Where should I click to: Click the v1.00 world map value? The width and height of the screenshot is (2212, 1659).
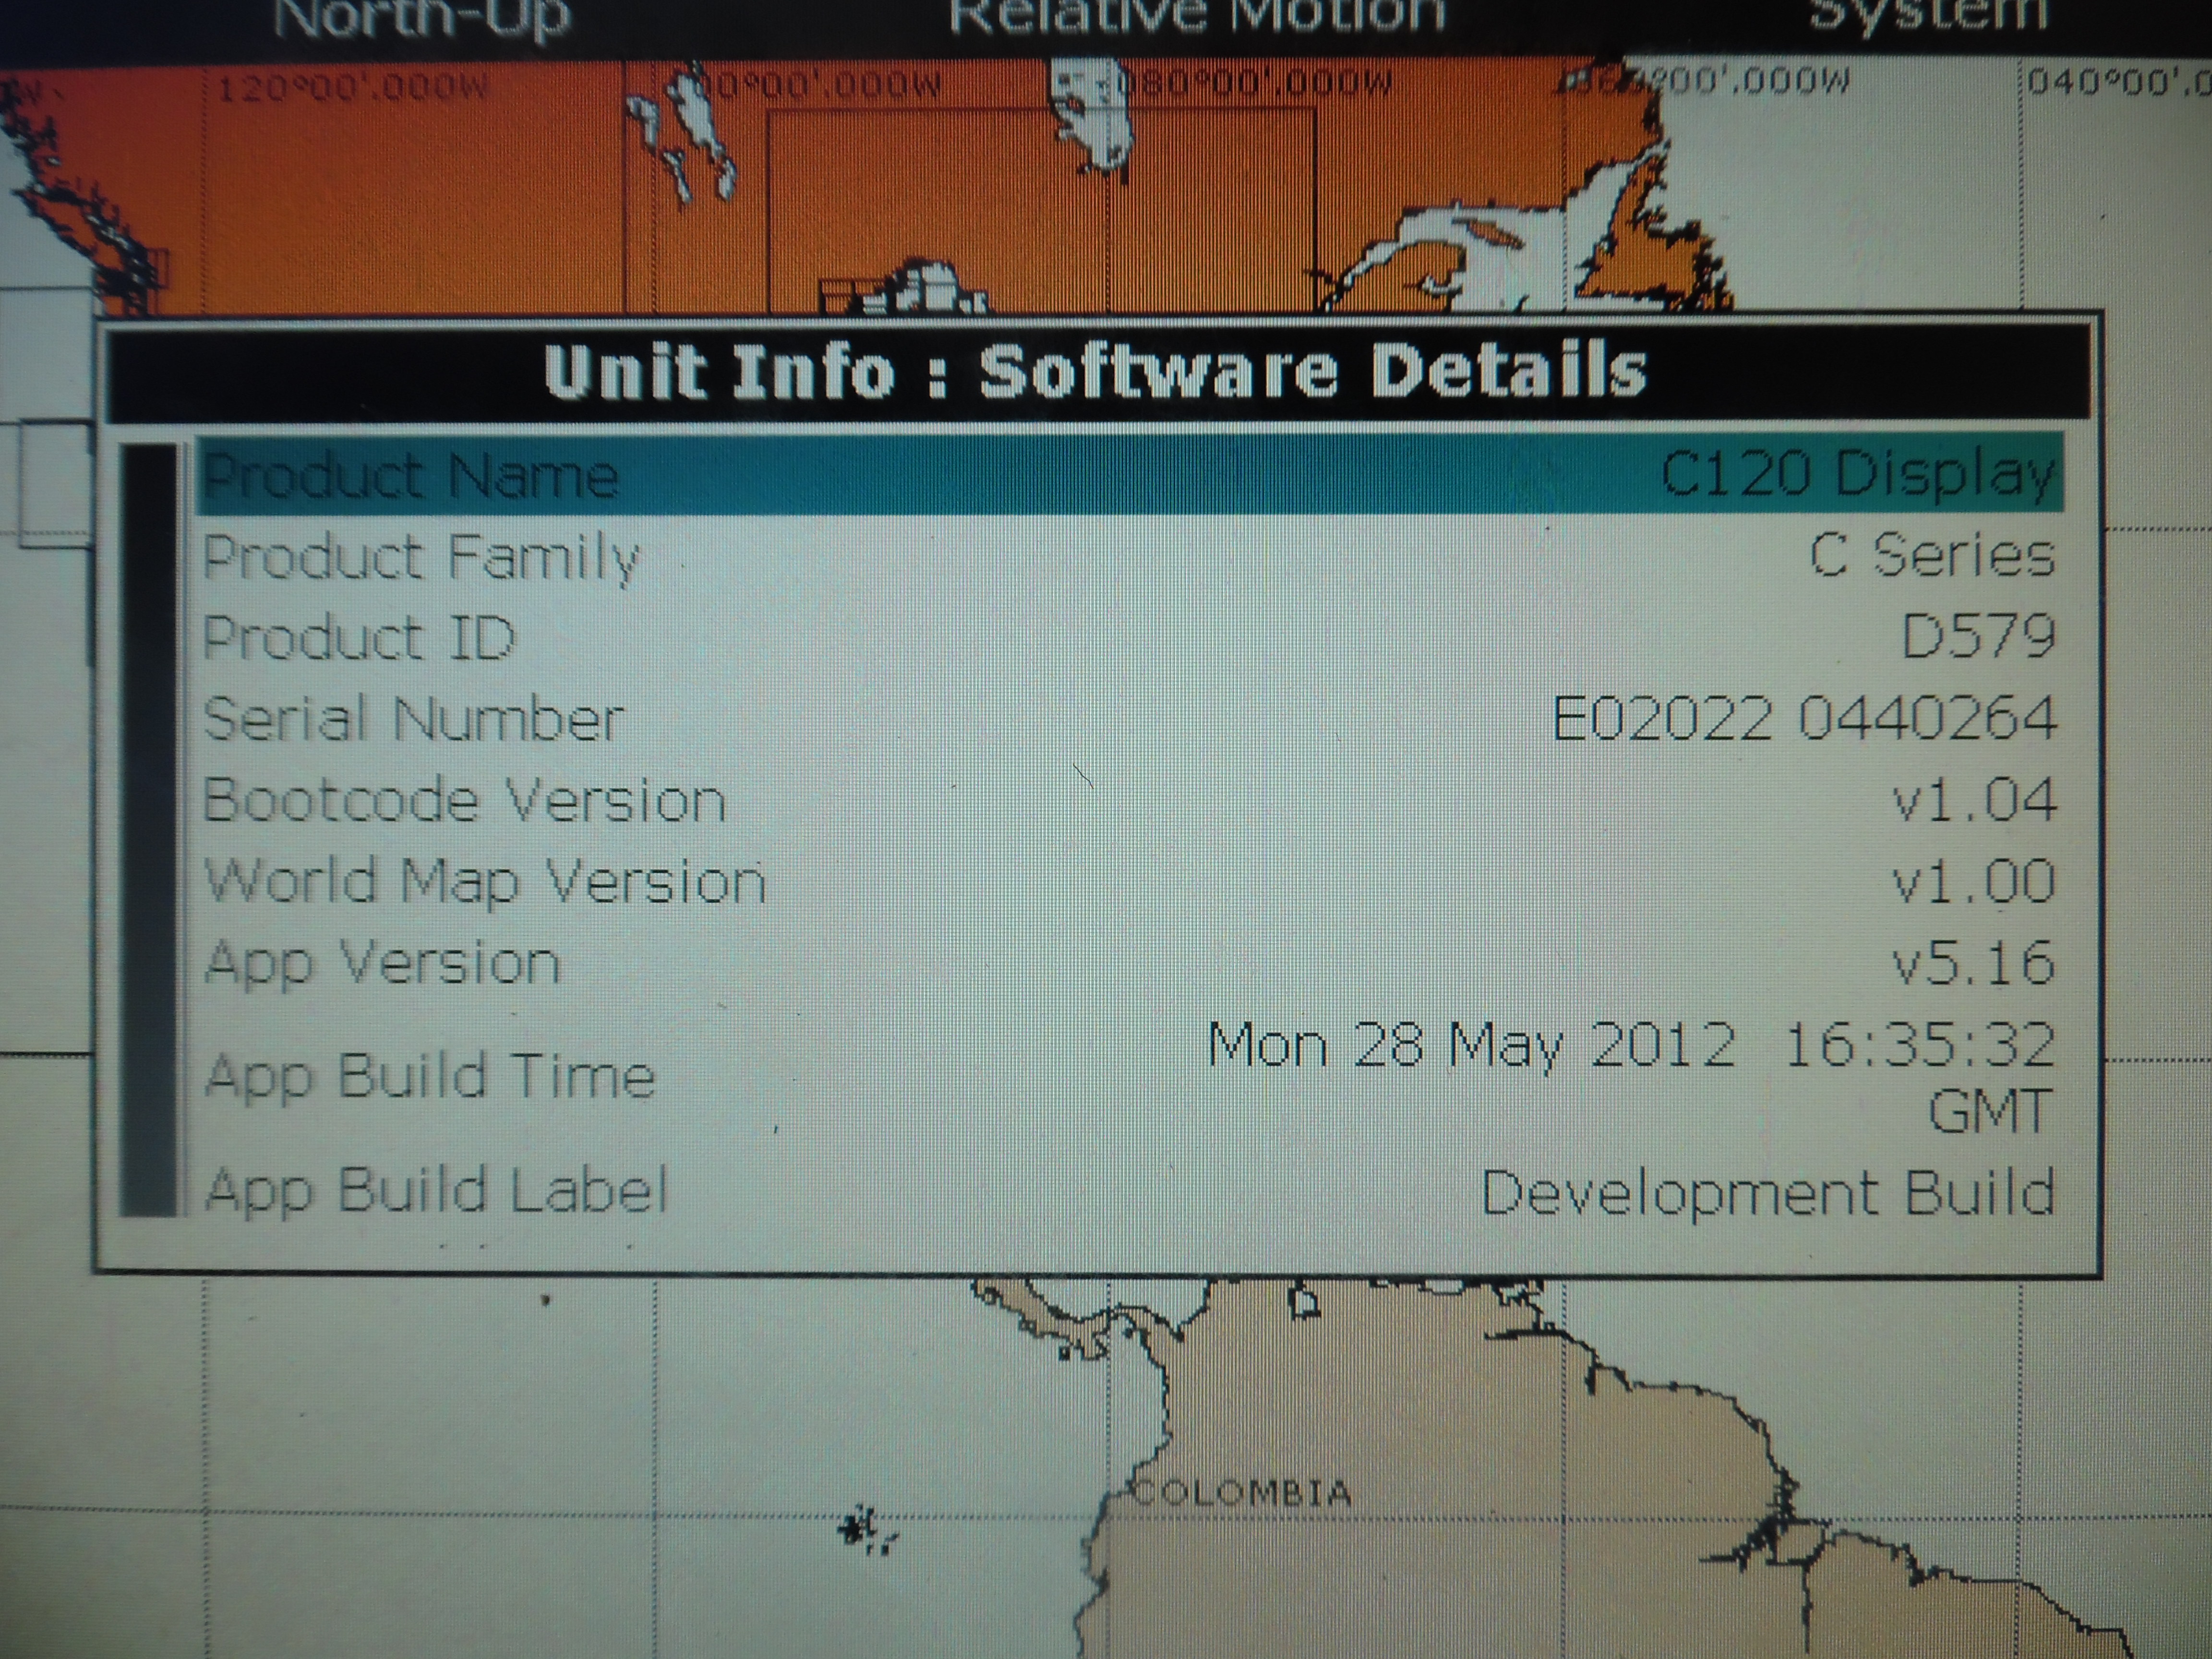tap(1974, 882)
